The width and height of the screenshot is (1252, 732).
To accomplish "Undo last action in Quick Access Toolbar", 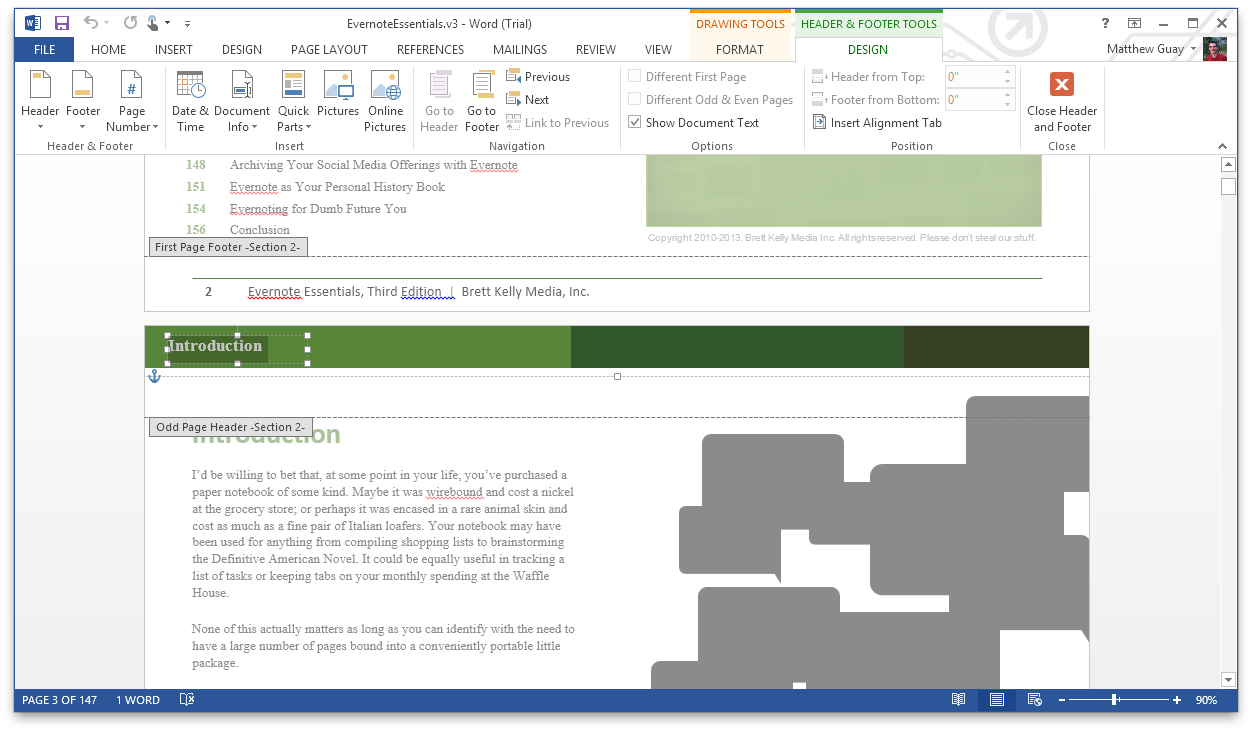I will [x=91, y=23].
